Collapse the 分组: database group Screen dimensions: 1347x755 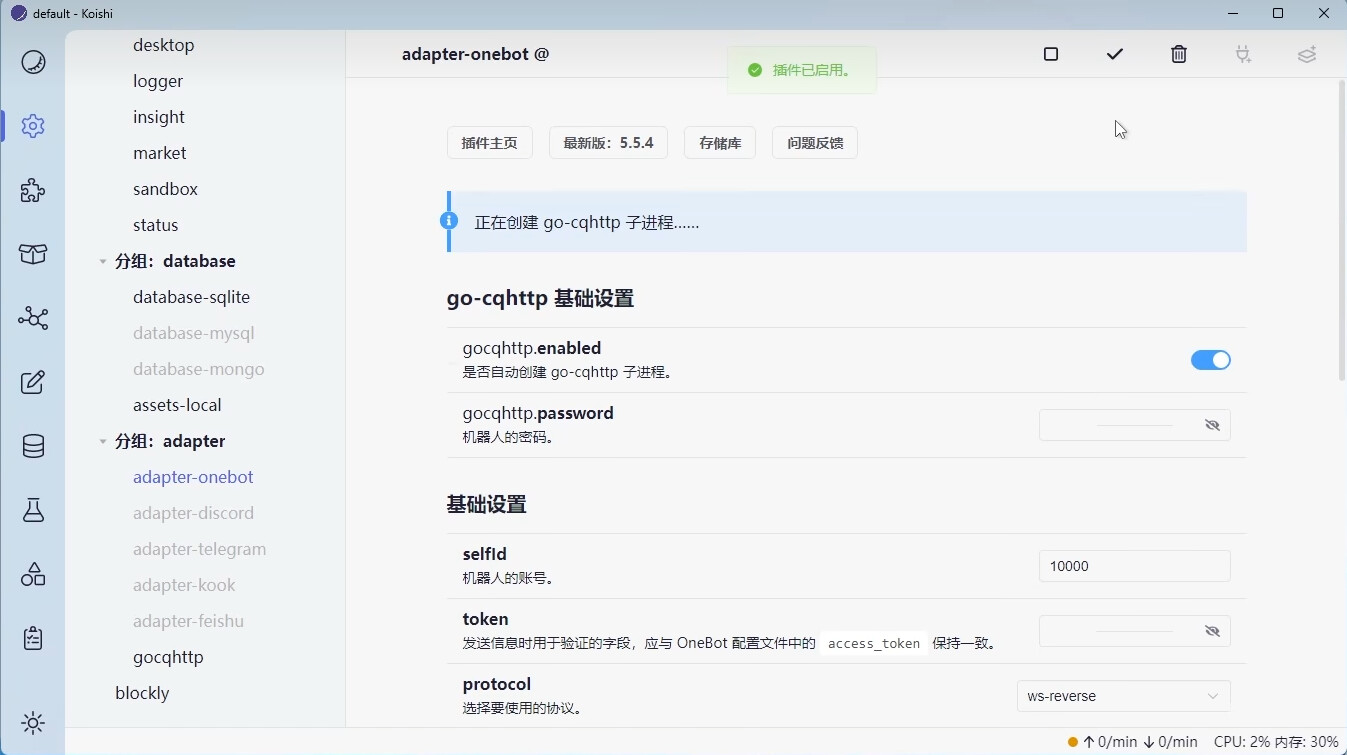[103, 261]
